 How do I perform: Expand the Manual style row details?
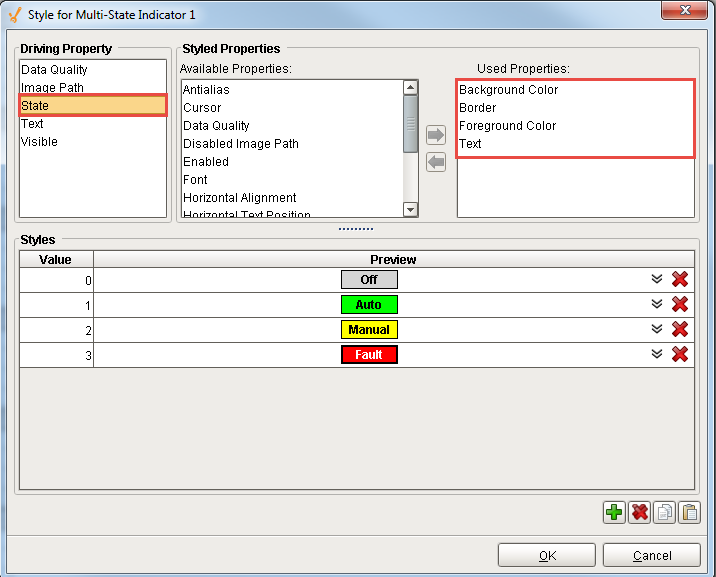(657, 329)
